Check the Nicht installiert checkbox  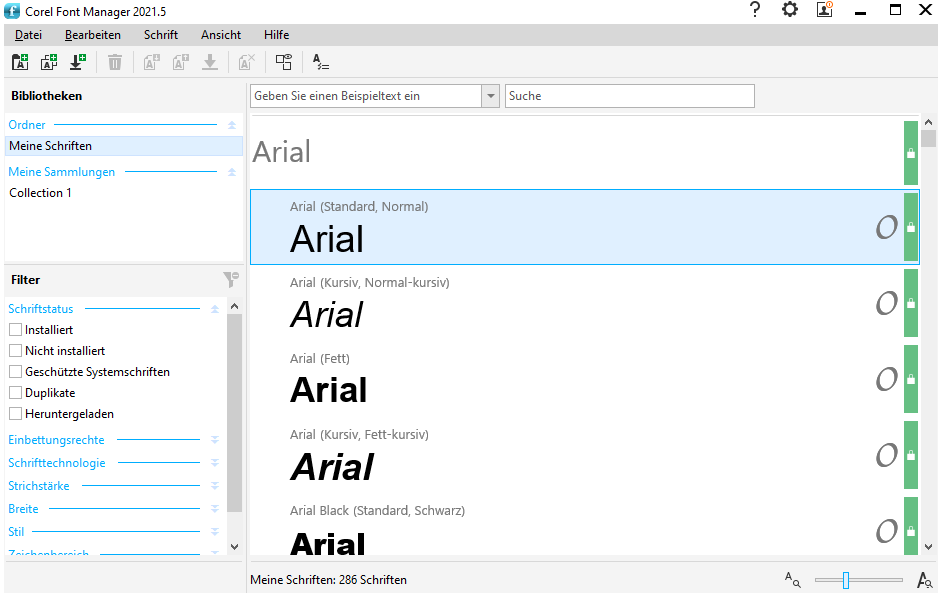[15, 351]
